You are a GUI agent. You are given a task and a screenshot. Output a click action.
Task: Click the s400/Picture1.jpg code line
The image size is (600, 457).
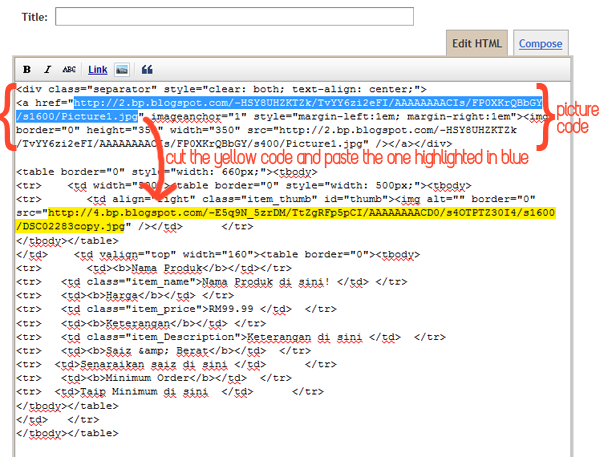[234, 144]
